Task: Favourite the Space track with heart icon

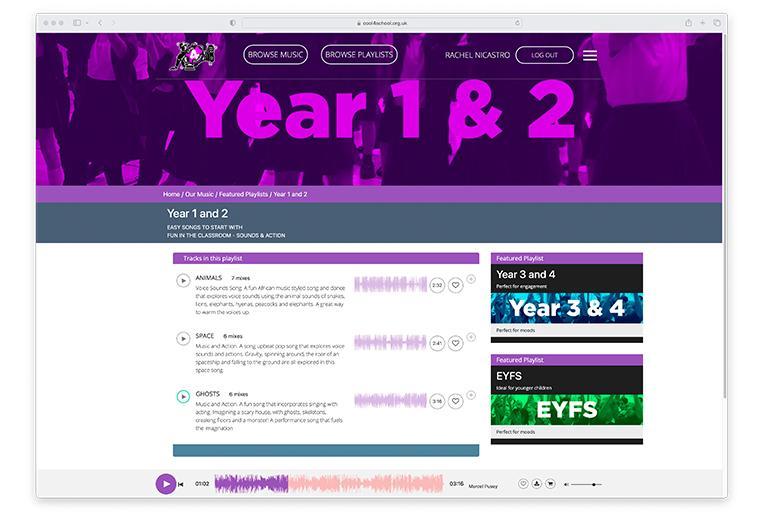Action: pos(456,343)
